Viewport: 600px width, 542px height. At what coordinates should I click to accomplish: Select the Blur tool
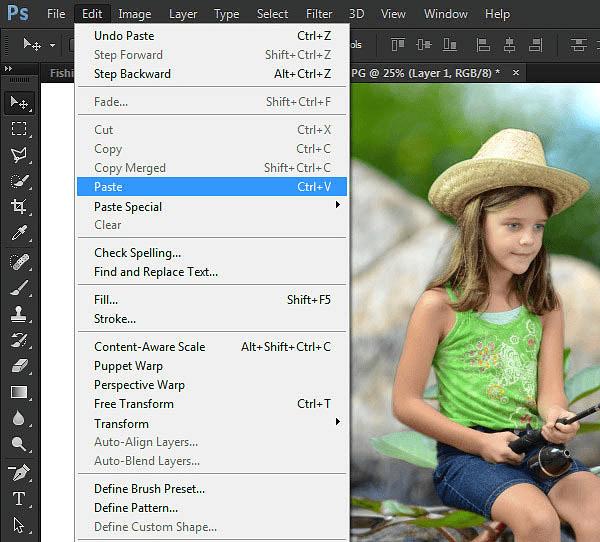tap(19, 418)
